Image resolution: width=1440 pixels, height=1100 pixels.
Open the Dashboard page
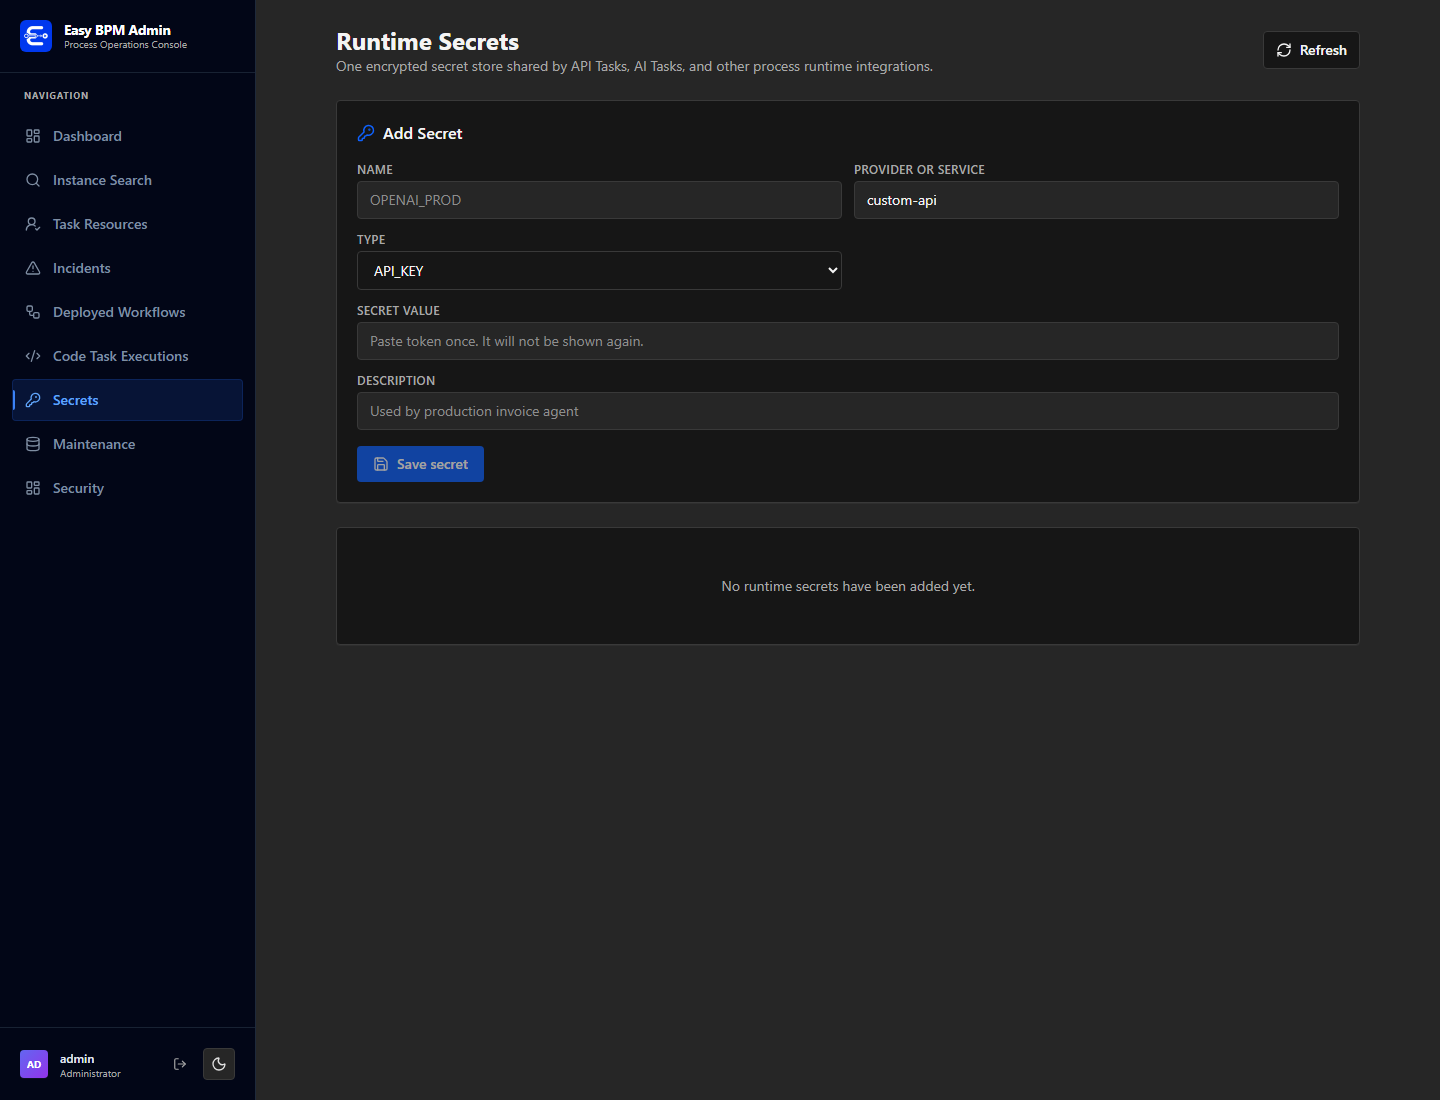click(x=127, y=136)
